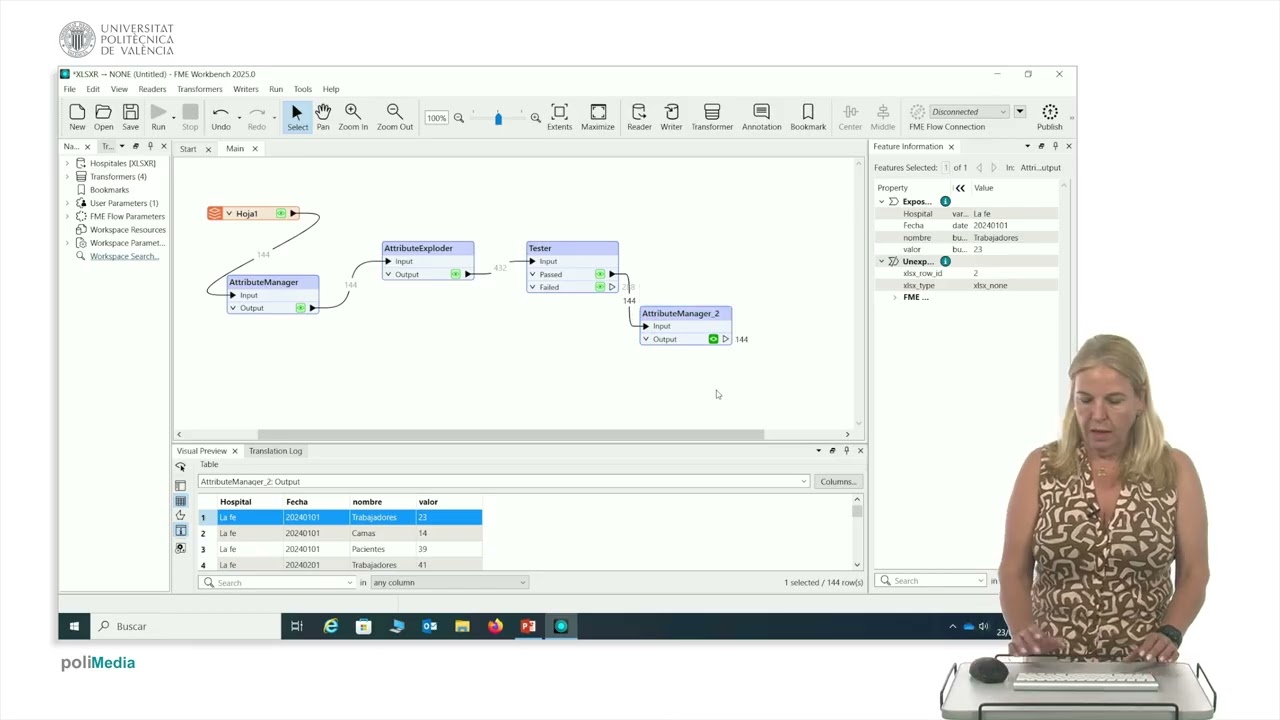The height and width of the screenshot is (720, 1280).
Task: Maximize the canvas view
Action: coord(598,117)
